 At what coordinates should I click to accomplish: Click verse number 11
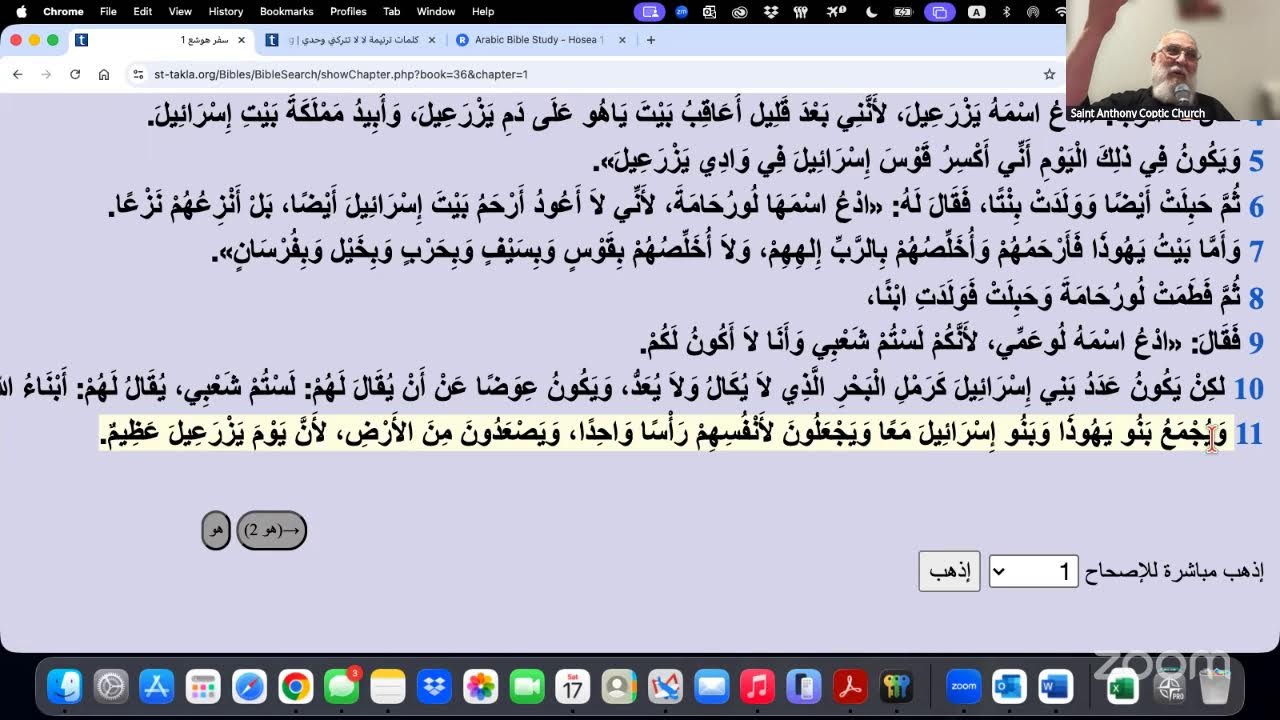(1250, 434)
